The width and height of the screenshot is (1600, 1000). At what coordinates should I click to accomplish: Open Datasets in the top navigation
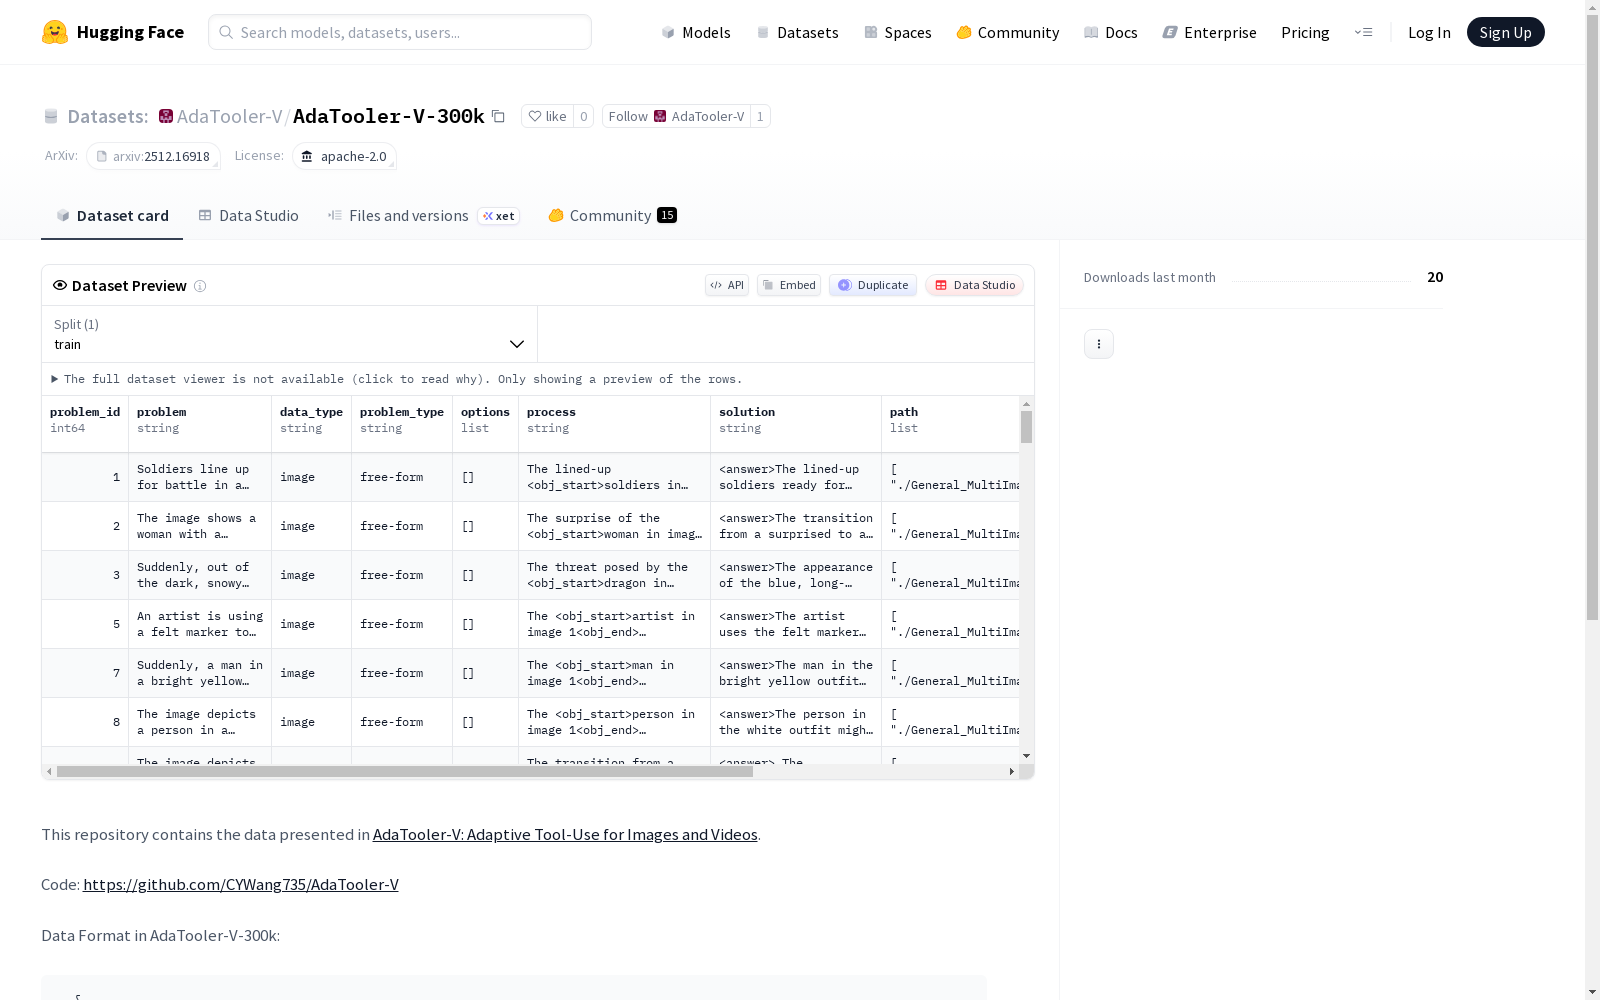tap(798, 32)
